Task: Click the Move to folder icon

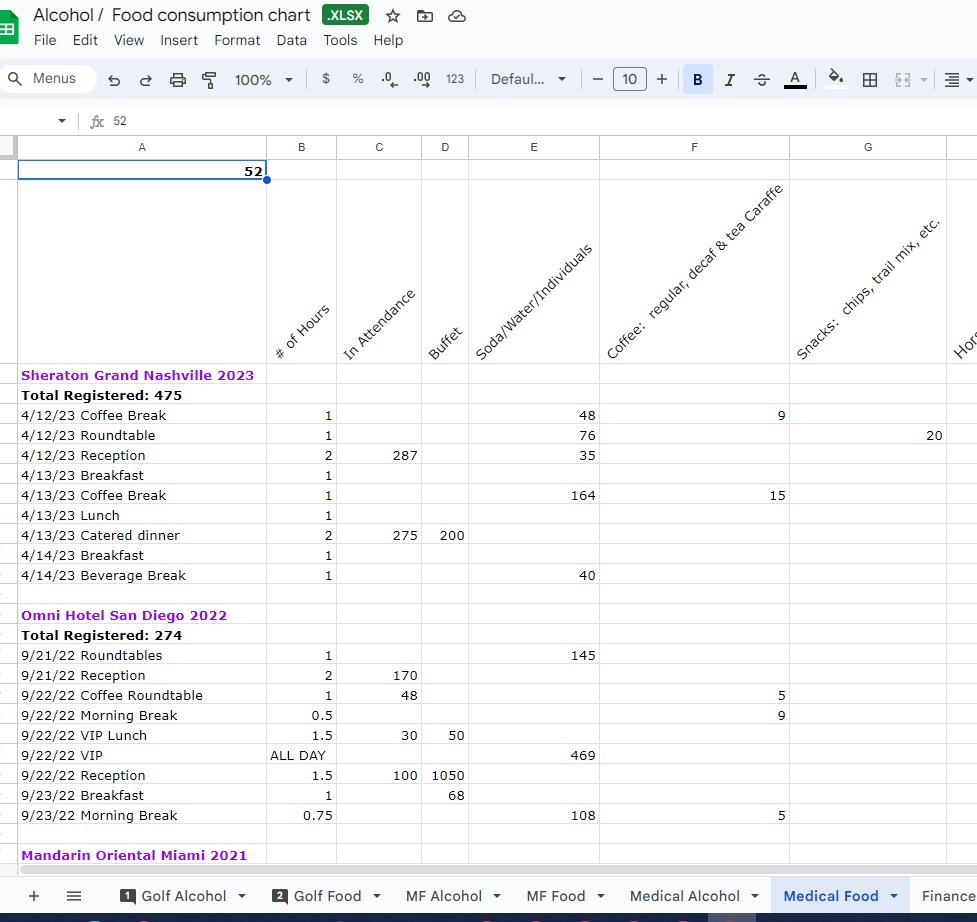Action: (425, 16)
